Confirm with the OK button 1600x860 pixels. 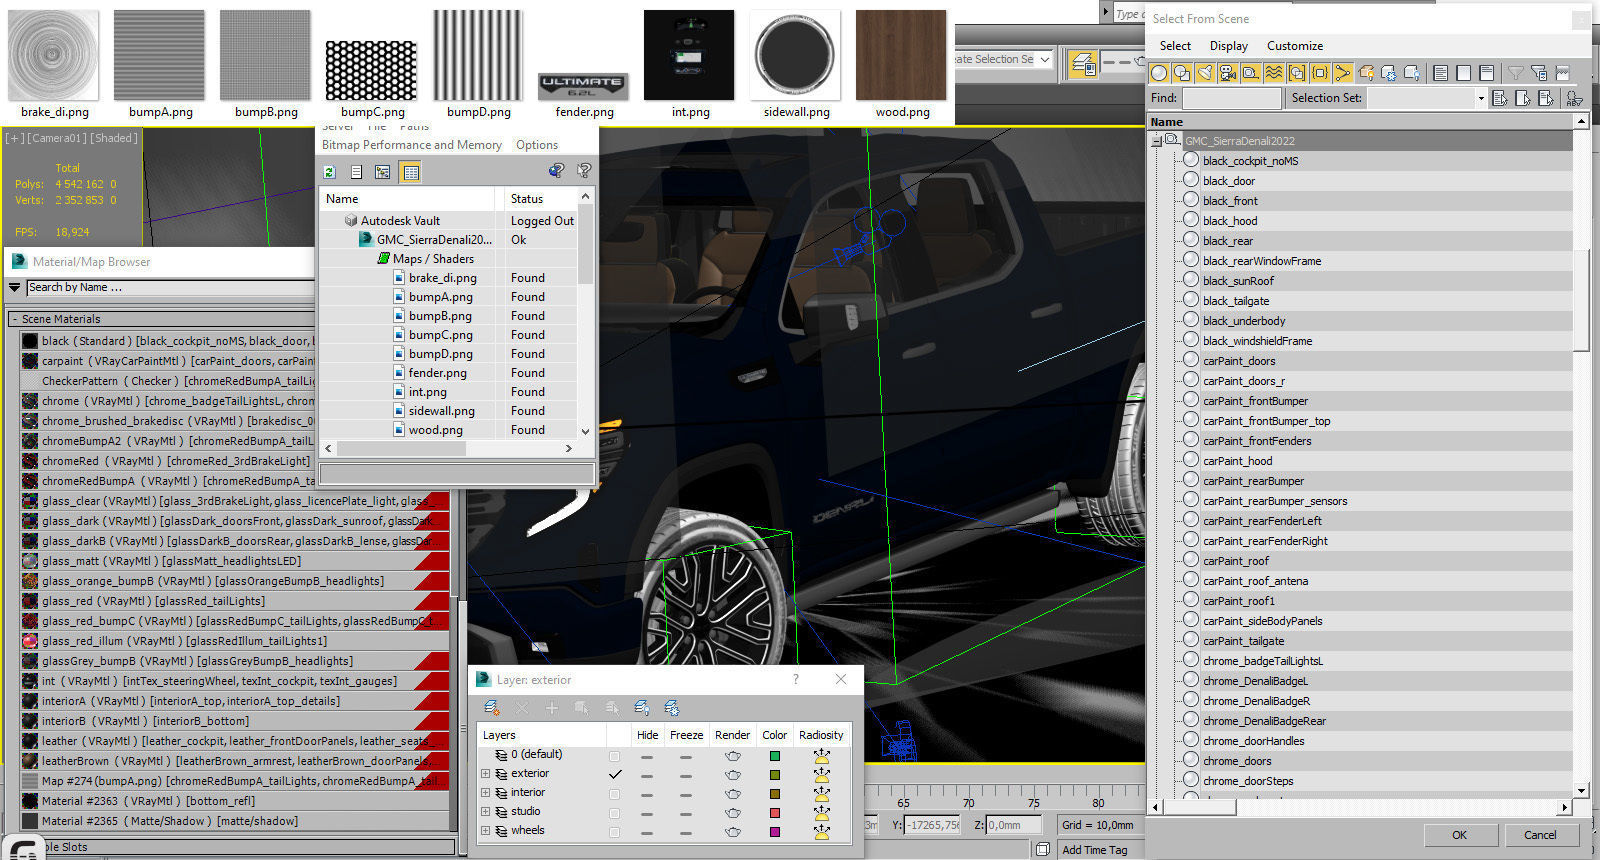click(x=1459, y=835)
